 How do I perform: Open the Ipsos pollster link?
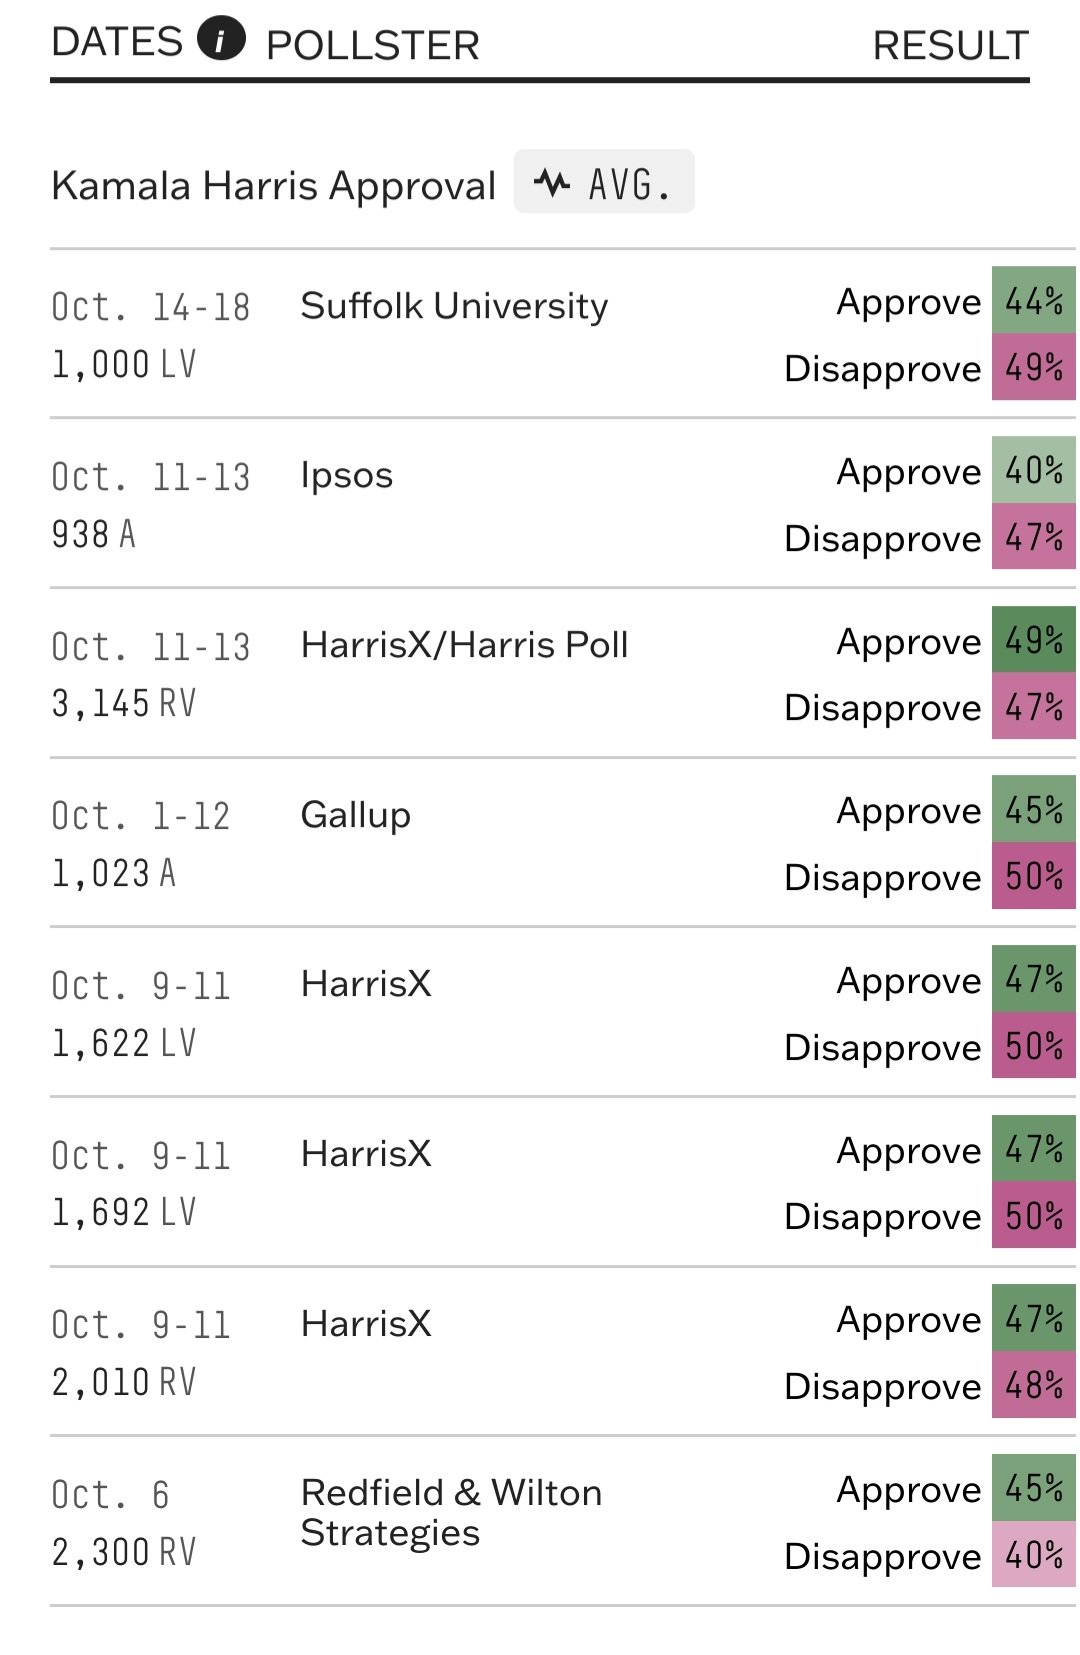(347, 476)
